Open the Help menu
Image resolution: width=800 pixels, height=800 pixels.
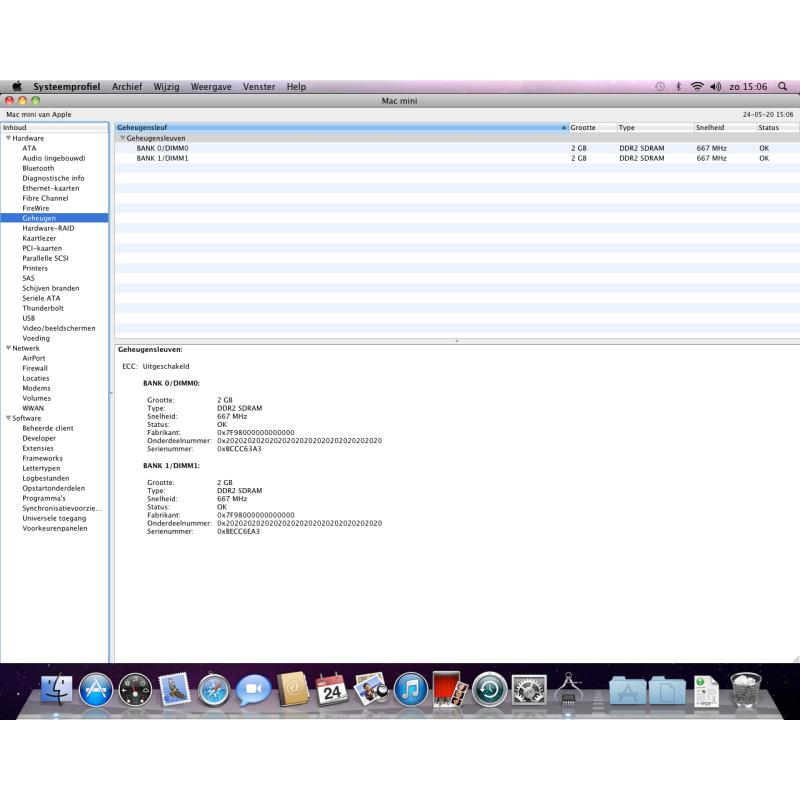(296, 86)
